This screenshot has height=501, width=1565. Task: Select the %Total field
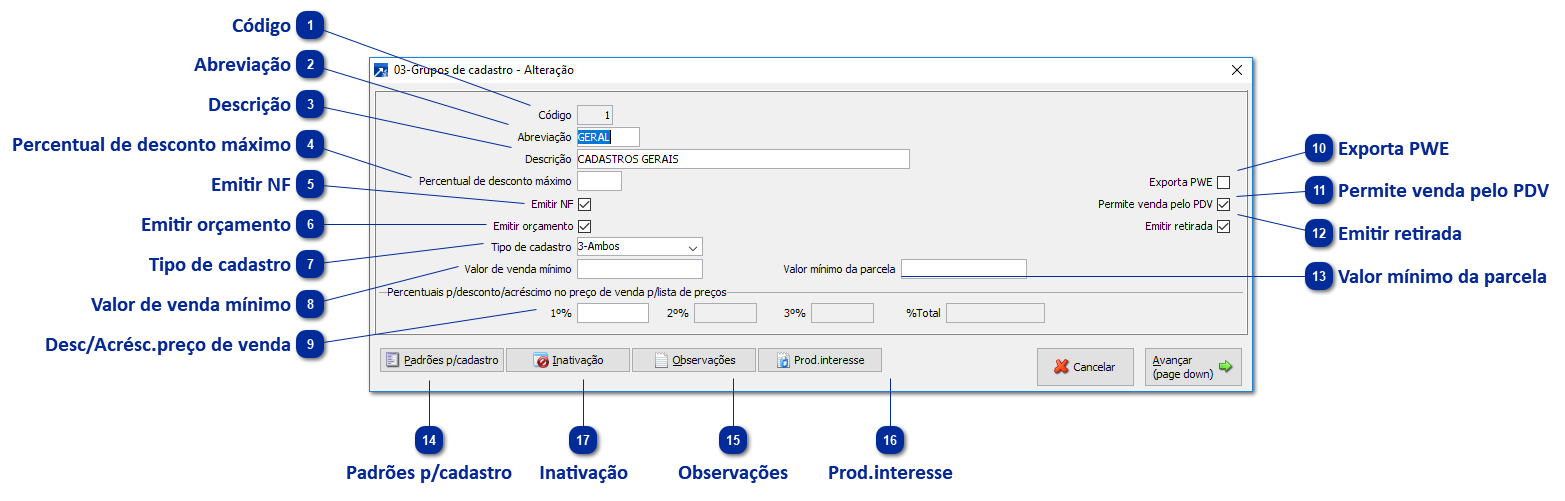click(x=995, y=313)
